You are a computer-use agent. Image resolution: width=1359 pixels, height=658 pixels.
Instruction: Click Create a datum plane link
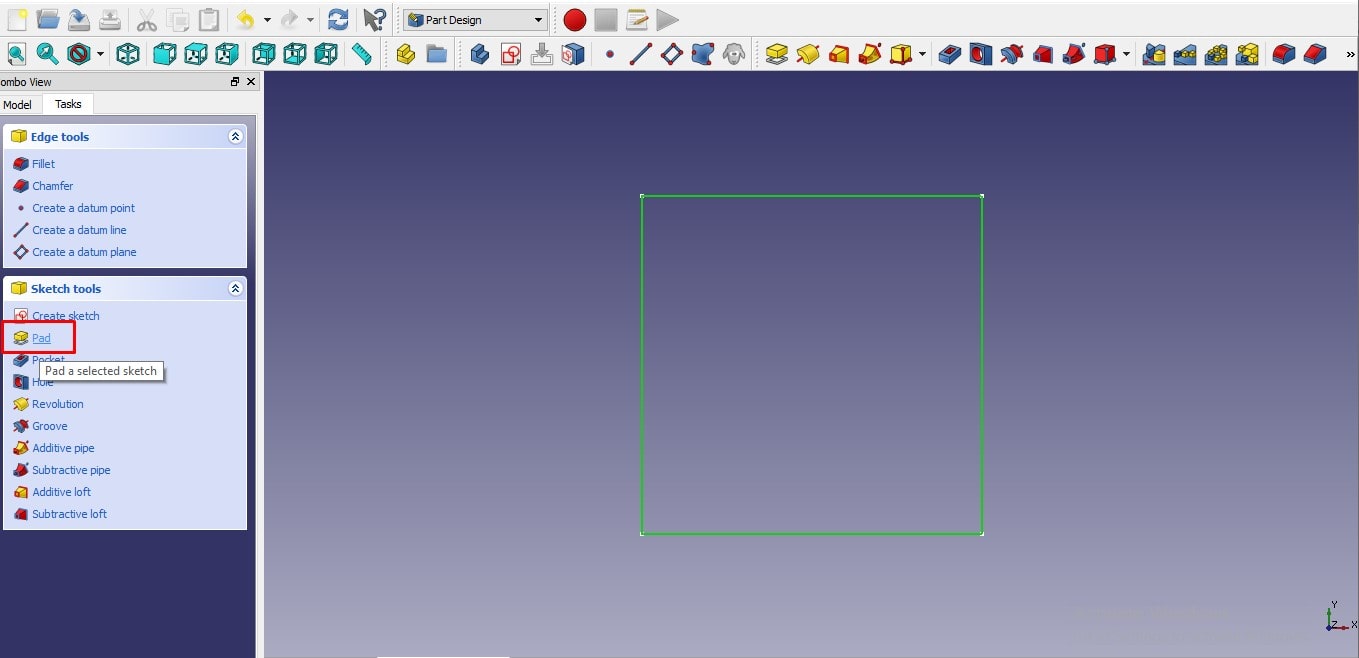[84, 252]
